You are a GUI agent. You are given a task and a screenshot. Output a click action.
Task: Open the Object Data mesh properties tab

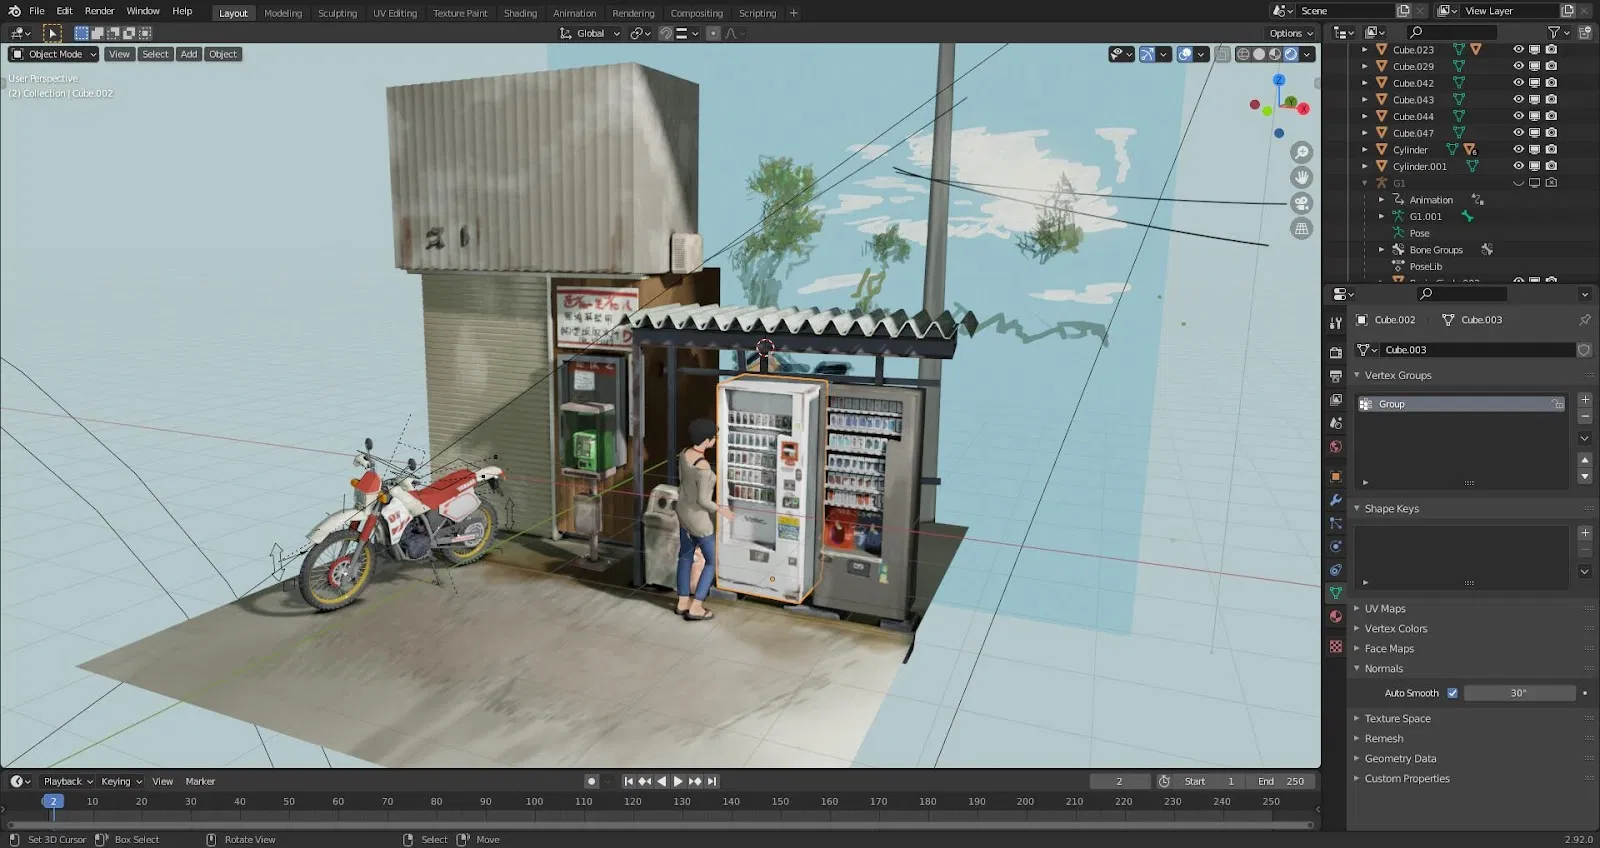tap(1336, 593)
